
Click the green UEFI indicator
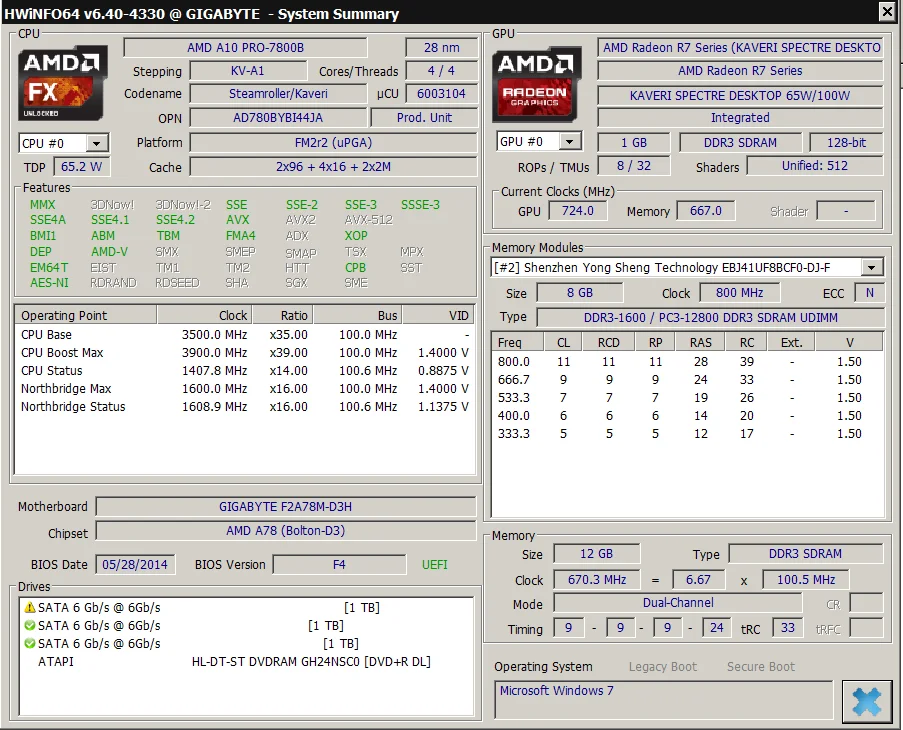(435, 565)
